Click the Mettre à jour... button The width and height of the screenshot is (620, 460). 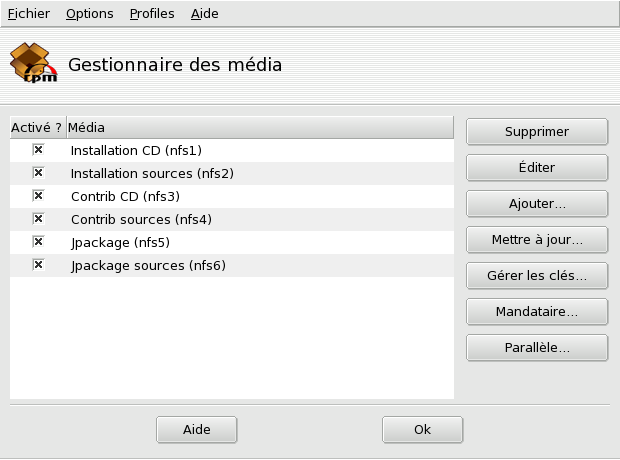point(537,240)
